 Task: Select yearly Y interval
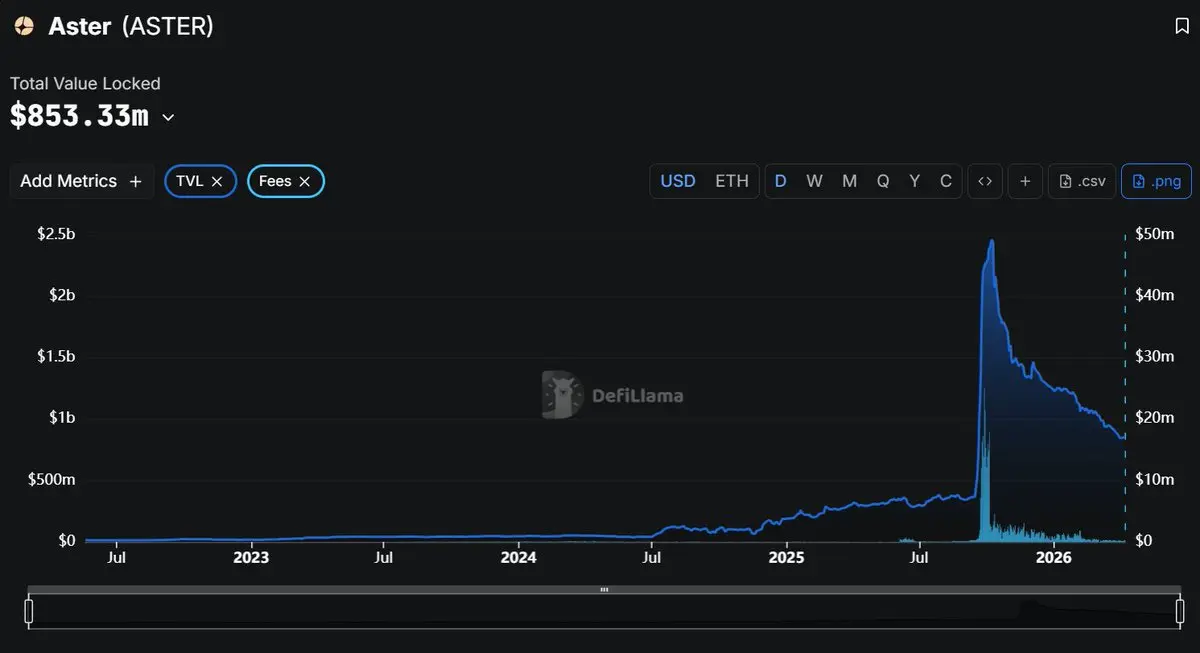coord(914,181)
